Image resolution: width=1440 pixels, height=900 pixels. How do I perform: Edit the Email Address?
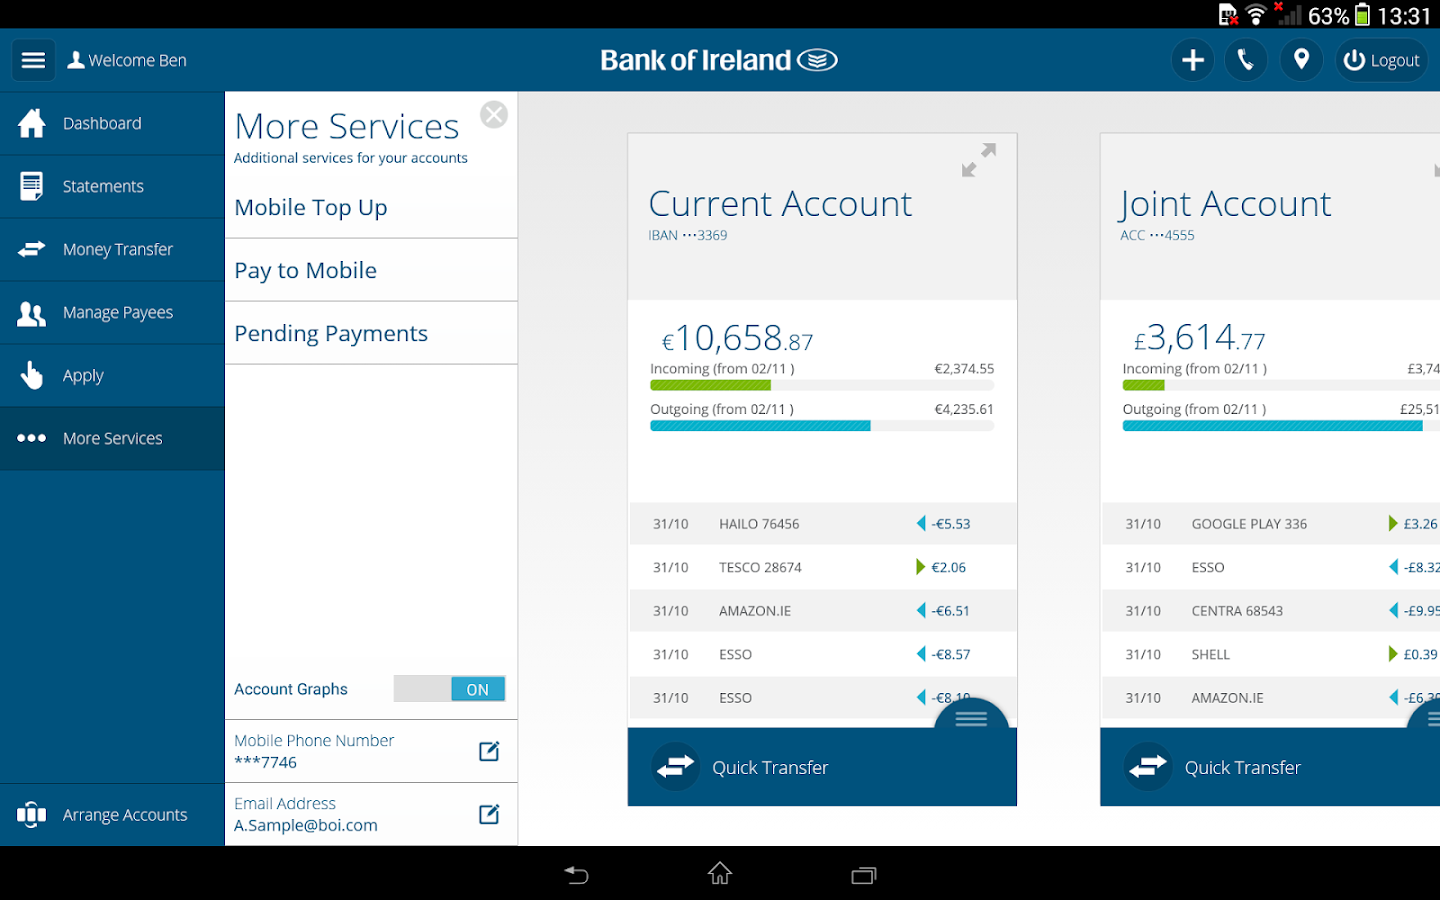(x=489, y=814)
